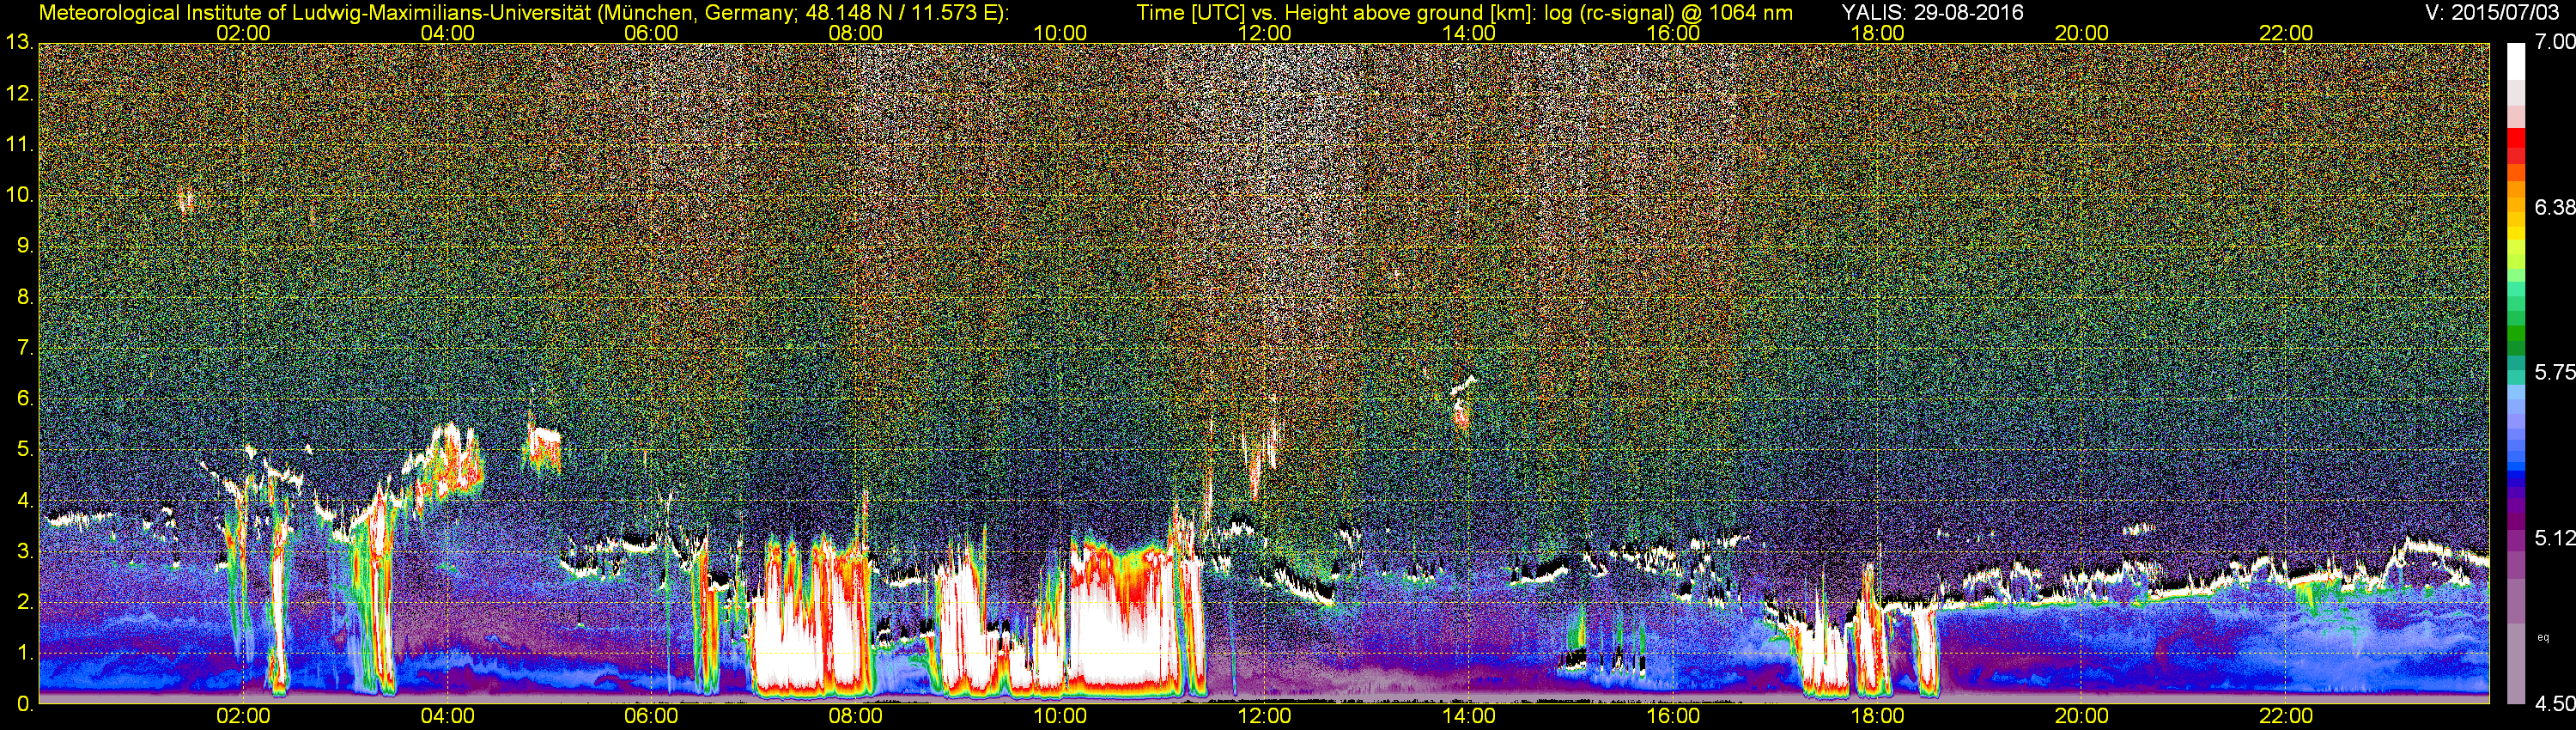
Task: Click the 08:00 label on the top time axis
Action: pos(856,33)
